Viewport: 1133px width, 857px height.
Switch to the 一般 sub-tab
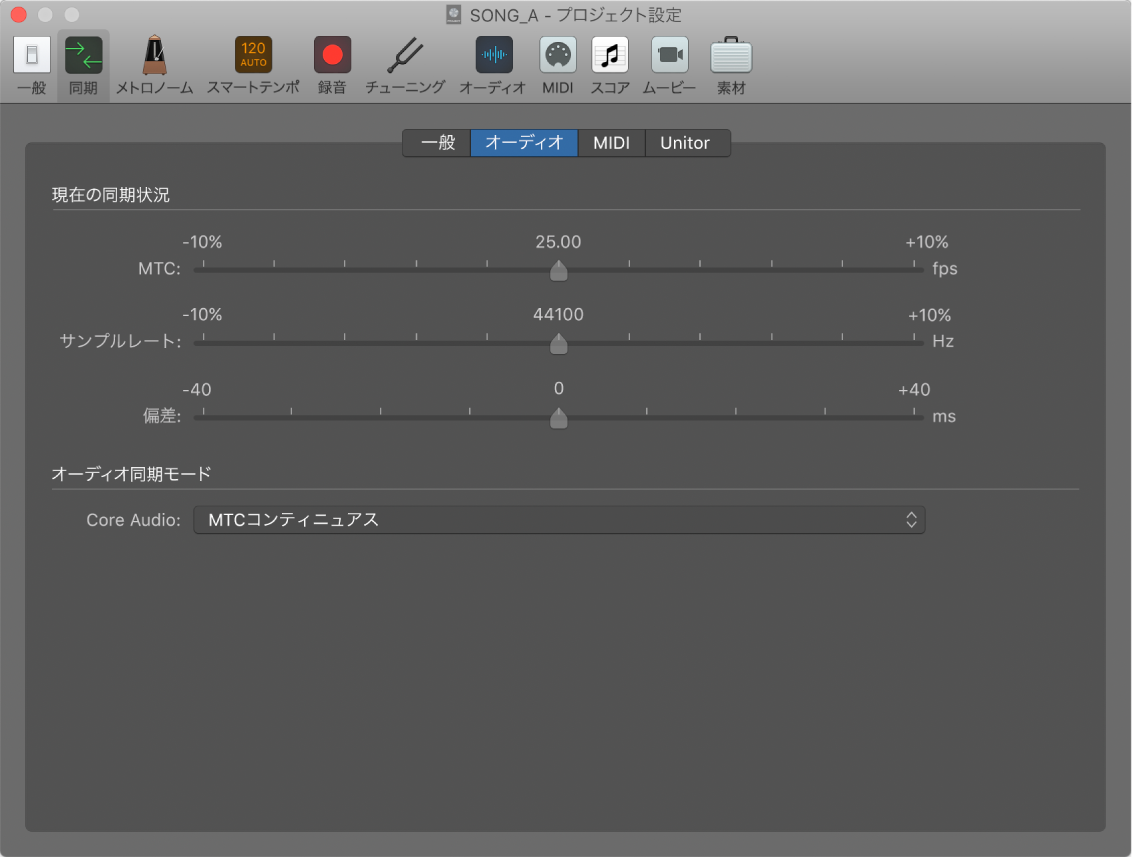click(437, 143)
